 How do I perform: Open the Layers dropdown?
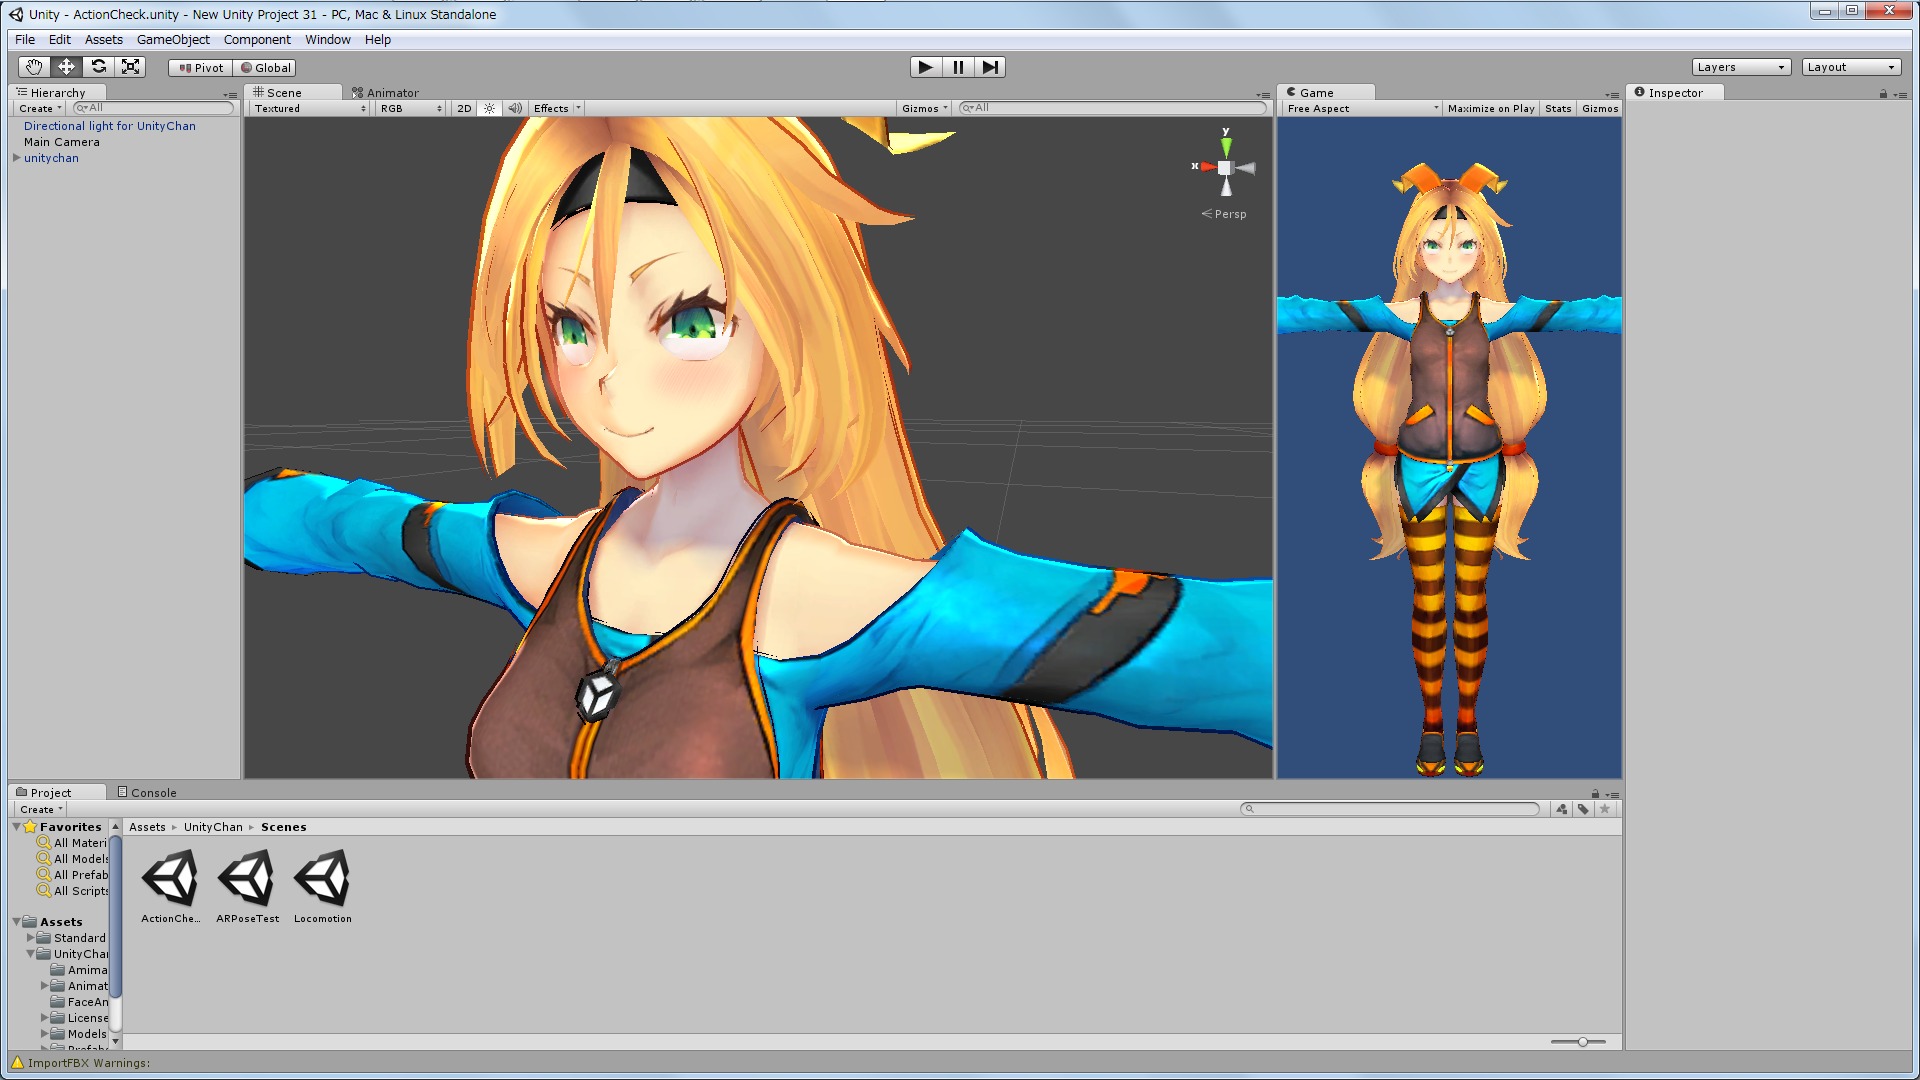coord(1740,67)
